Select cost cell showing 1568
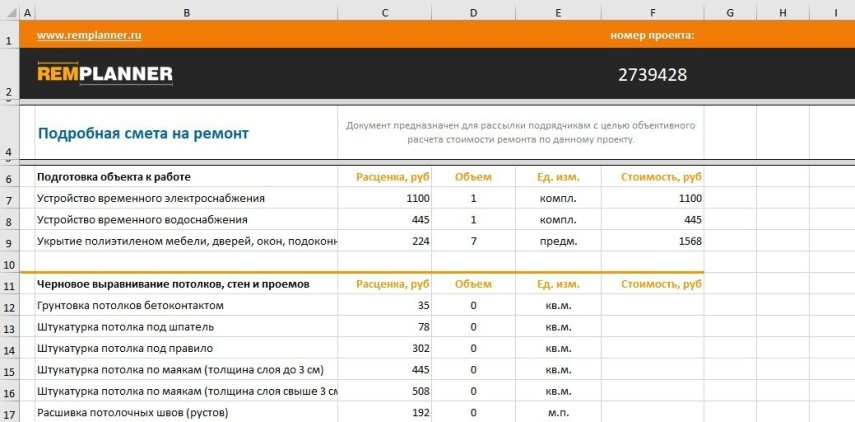The image size is (855, 422). pos(652,241)
